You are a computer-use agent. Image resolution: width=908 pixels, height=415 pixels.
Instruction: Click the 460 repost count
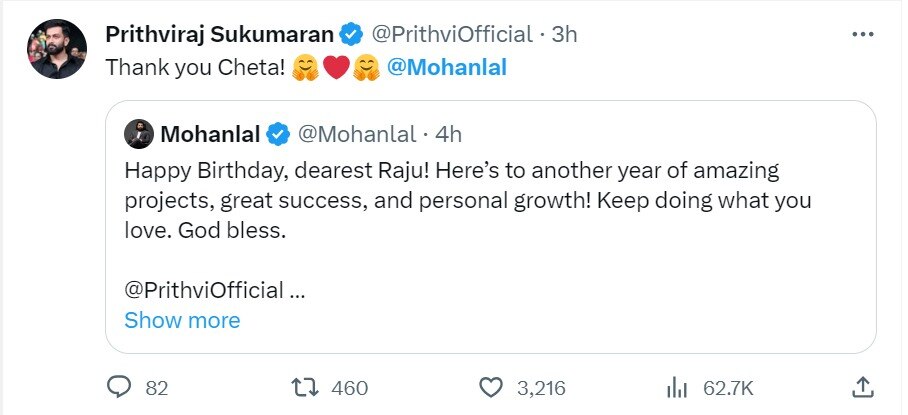click(349, 387)
